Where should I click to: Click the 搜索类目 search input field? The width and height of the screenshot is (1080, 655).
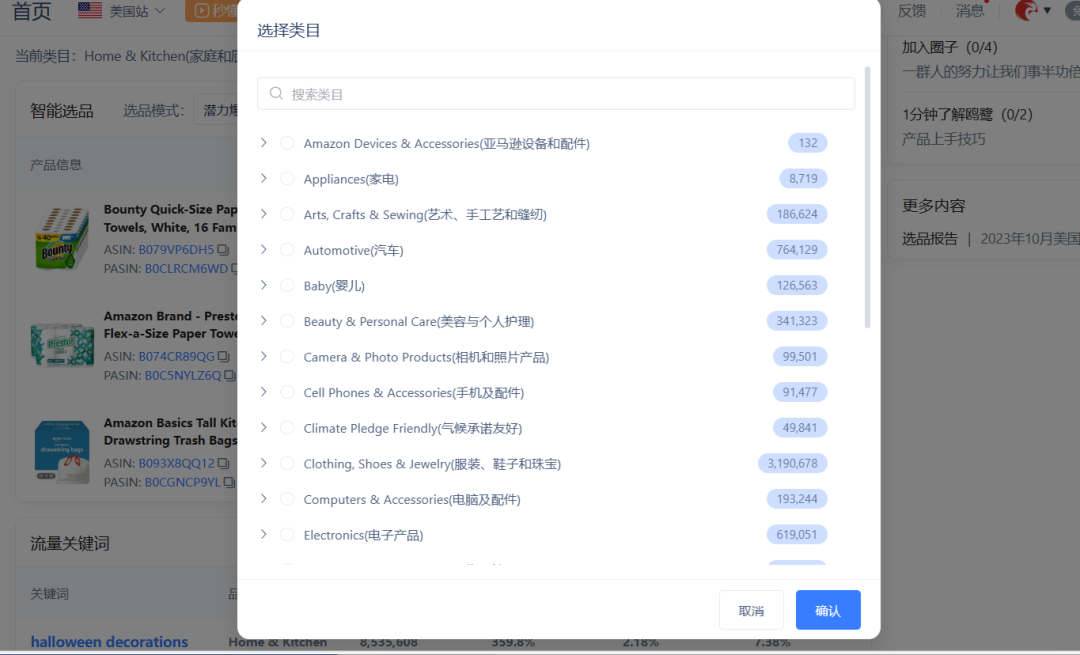point(556,93)
